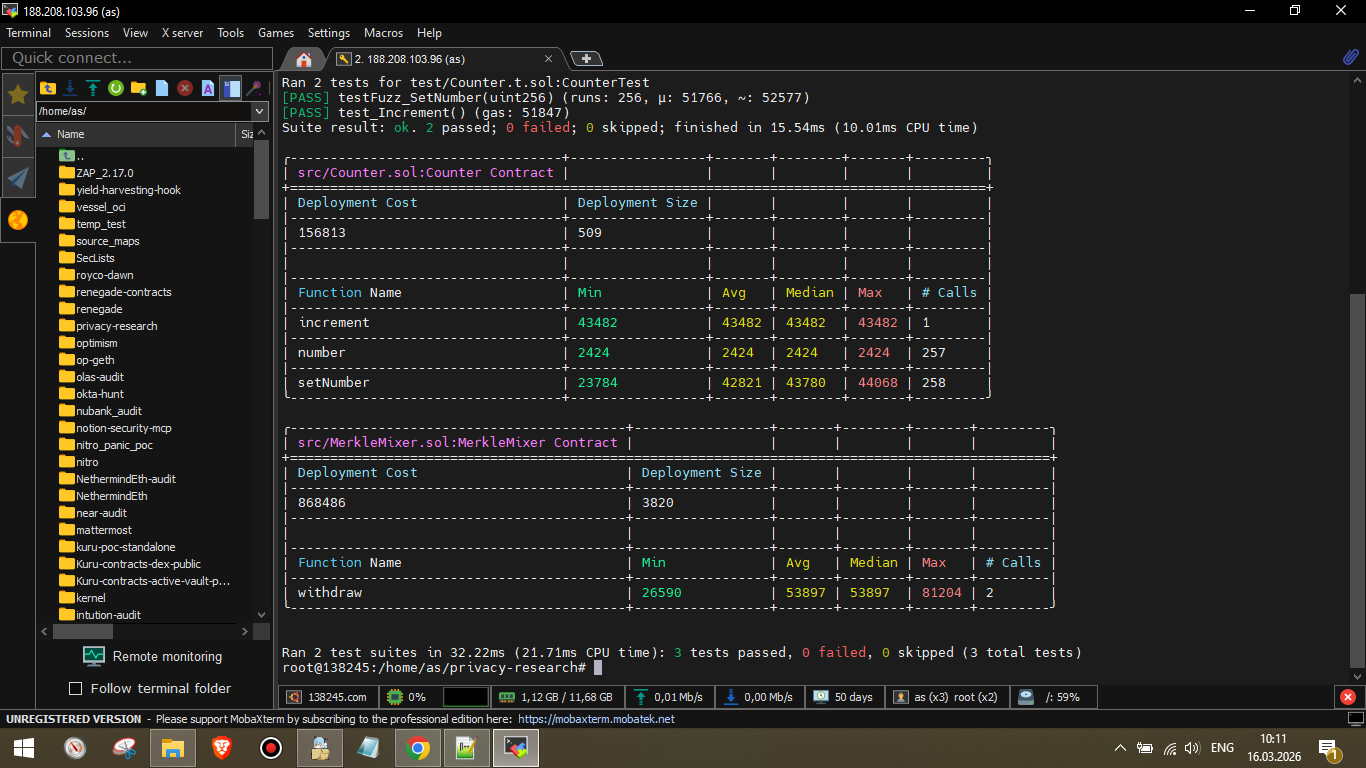
Task: Open the Windows Start menu
Action: (x=24, y=747)
